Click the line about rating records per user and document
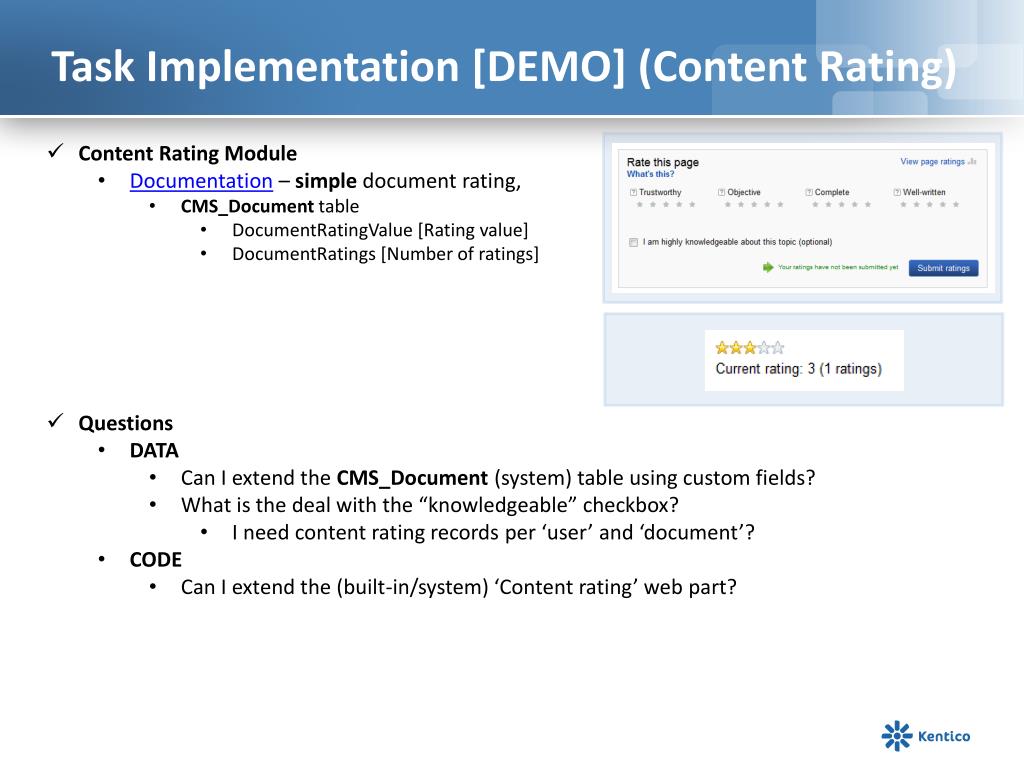Viewport: 1024px width, 768px height. click(493, 532)
